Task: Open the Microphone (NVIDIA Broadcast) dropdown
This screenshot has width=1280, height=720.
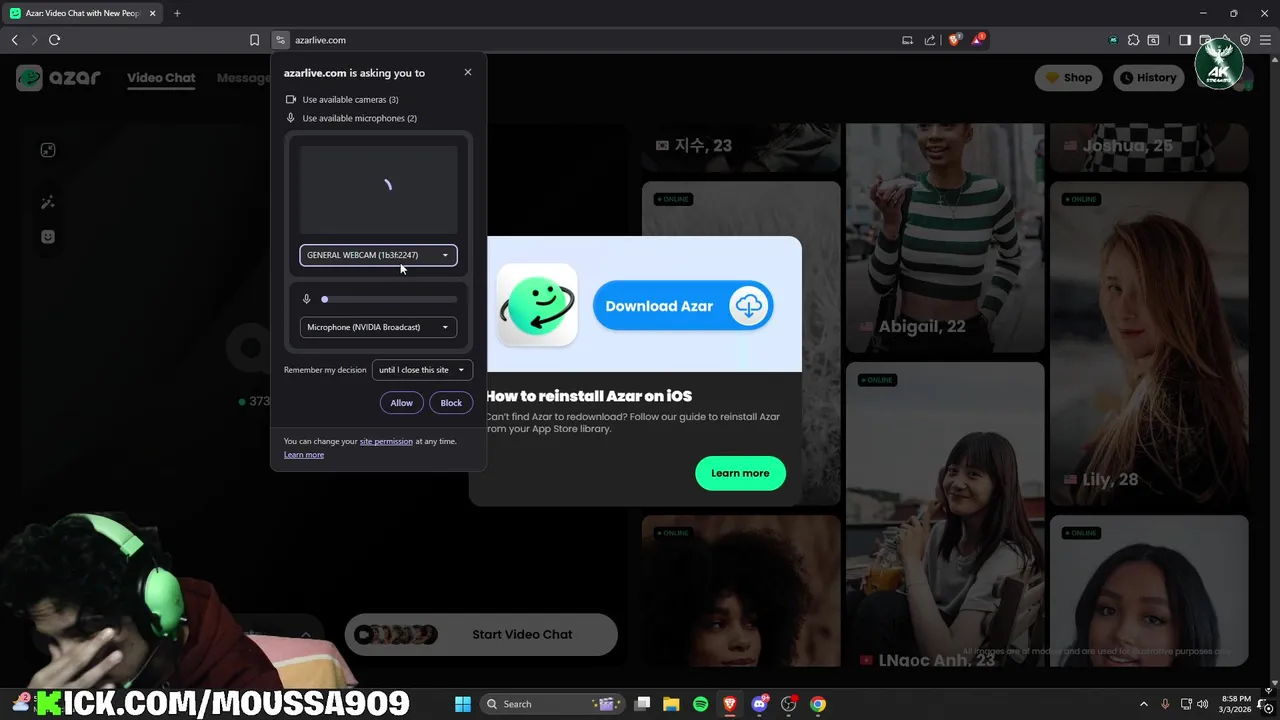Action: pyautogui.click(x=378, y=327)
